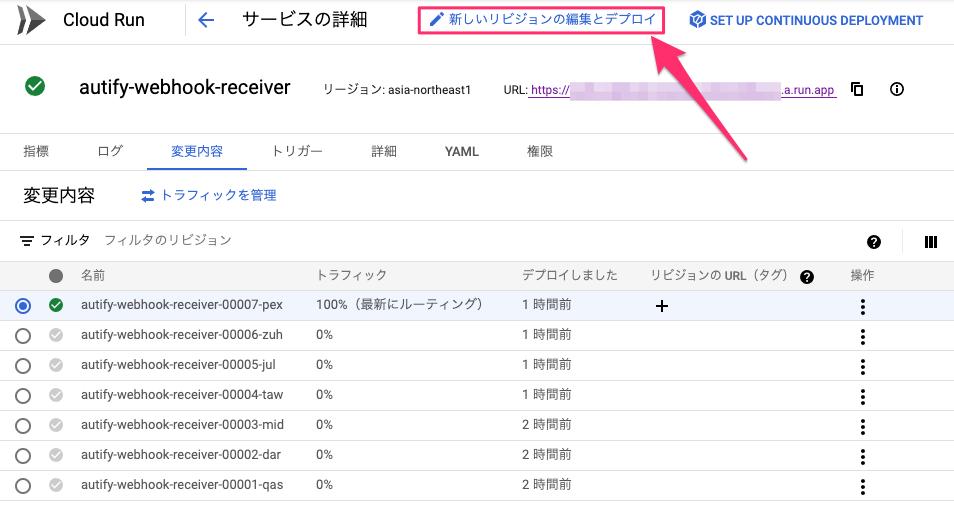
Task: Open the 権限 tab
Action: pos(540,151)
